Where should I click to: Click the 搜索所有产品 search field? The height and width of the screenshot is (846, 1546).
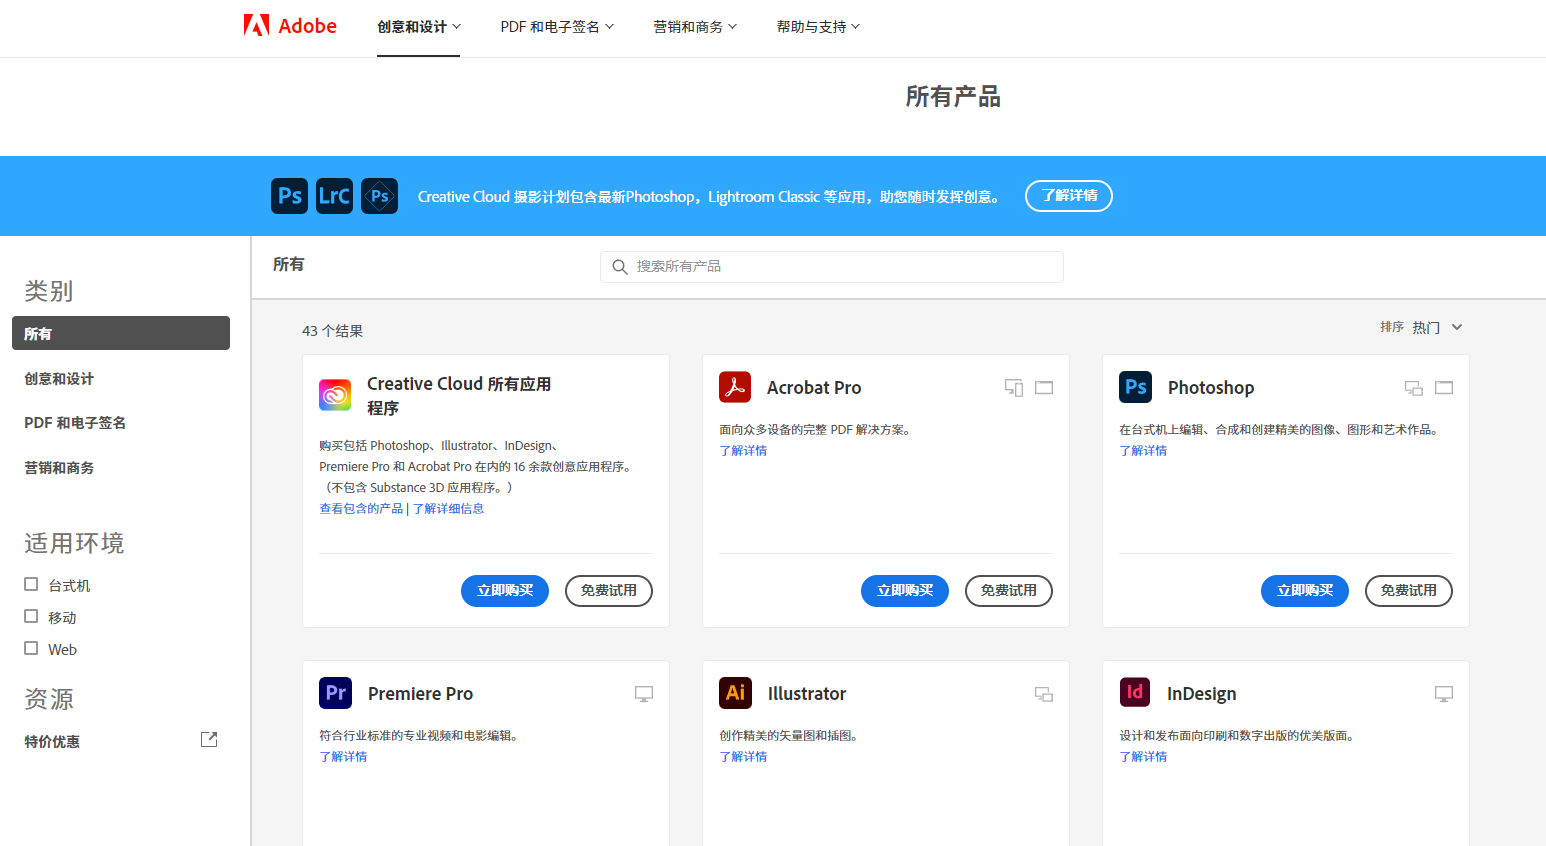tap(840, 267)
